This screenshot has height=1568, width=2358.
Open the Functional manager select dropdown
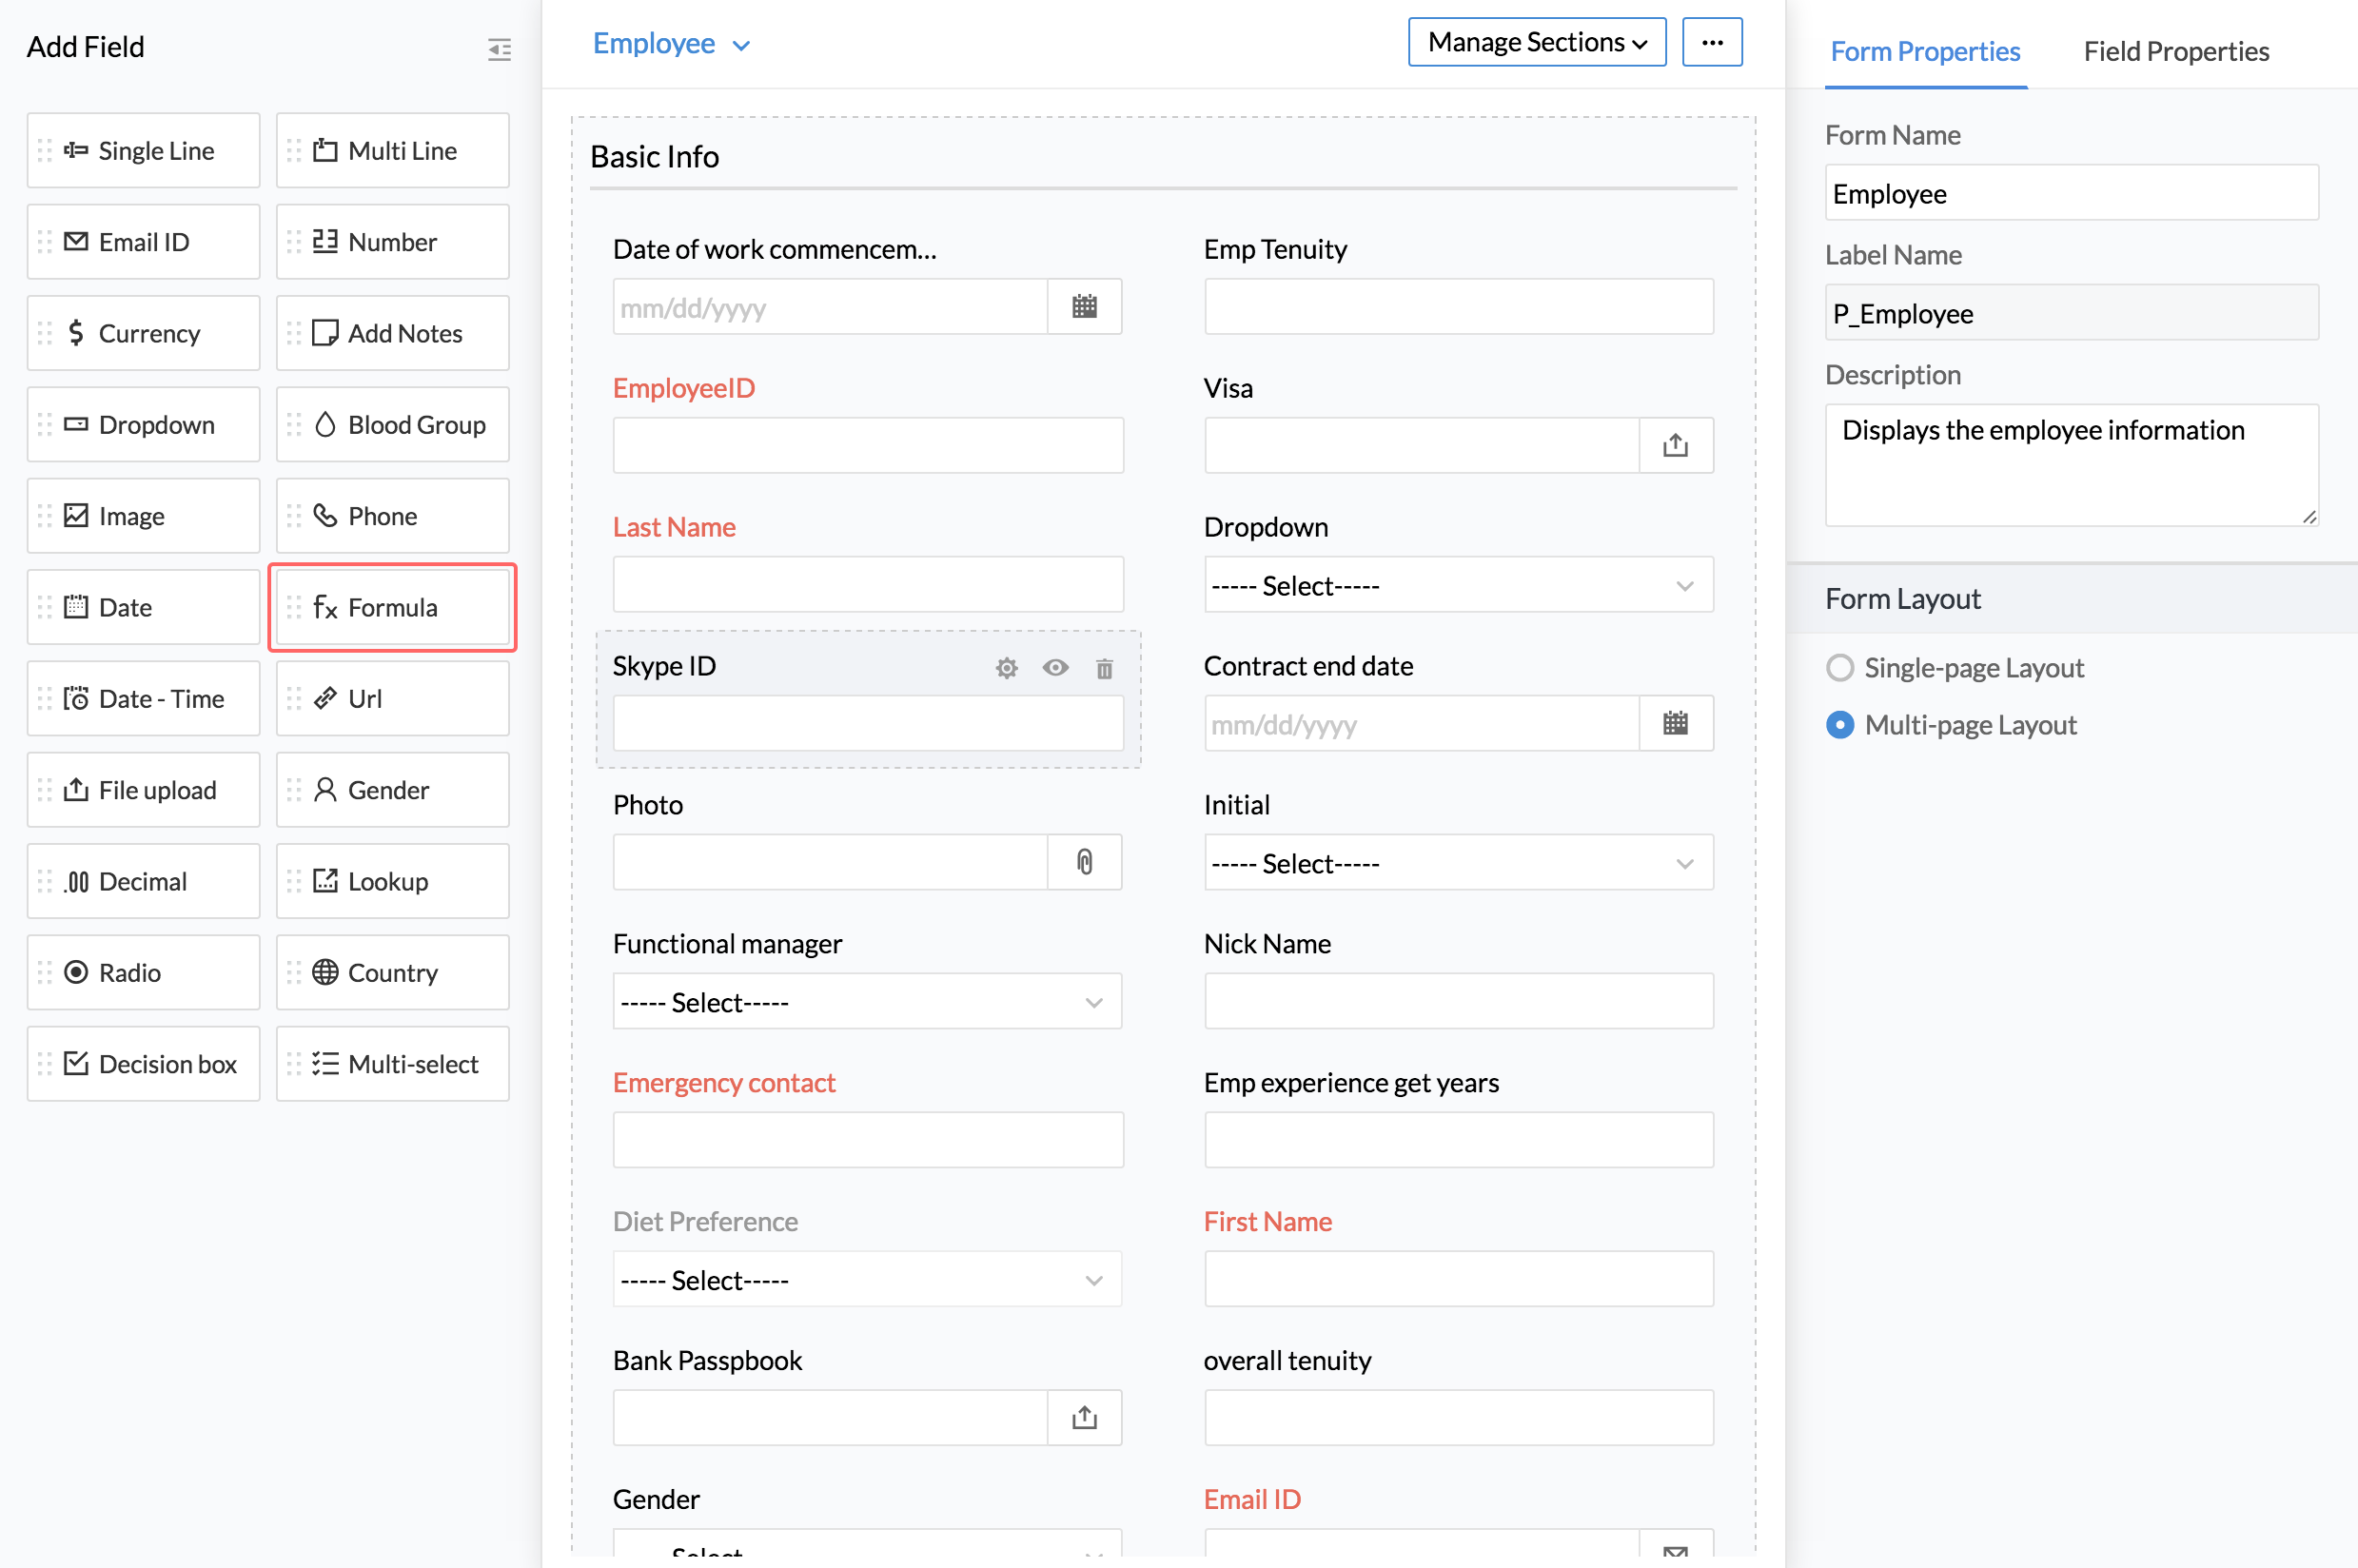[x=867, y=1002]
